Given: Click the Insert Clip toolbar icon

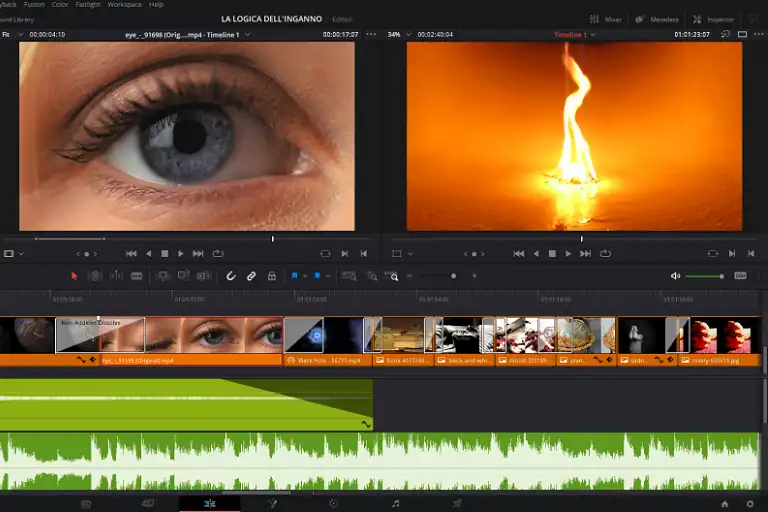Looking at the screenshot, I should click(162, 276).
